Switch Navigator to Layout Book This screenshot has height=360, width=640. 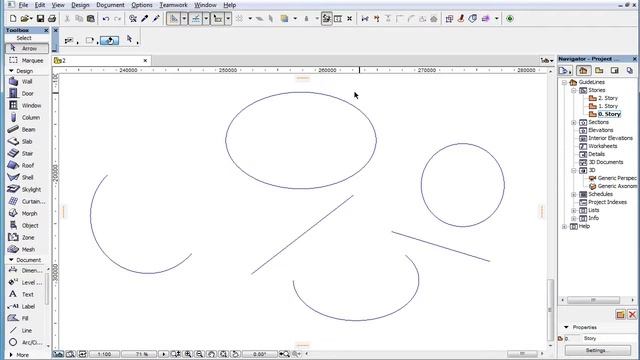pyautogui.click(x=614, y=71)
